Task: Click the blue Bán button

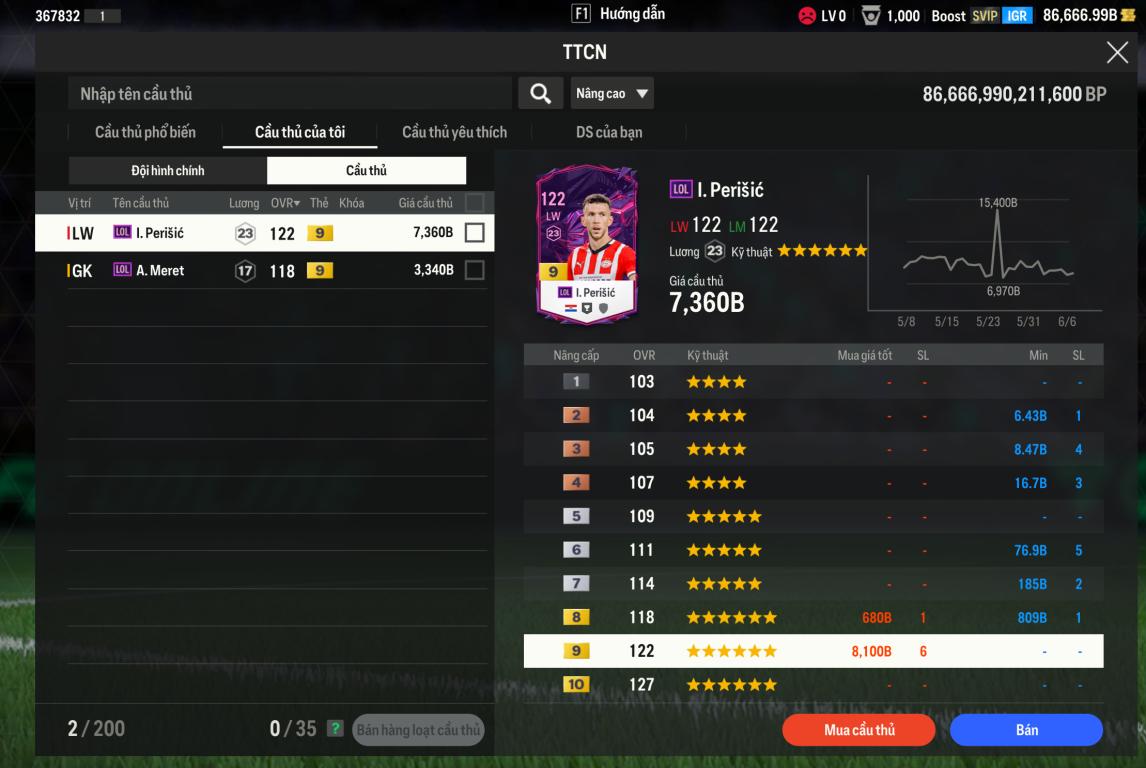Action: click(x=1026, y=729)
